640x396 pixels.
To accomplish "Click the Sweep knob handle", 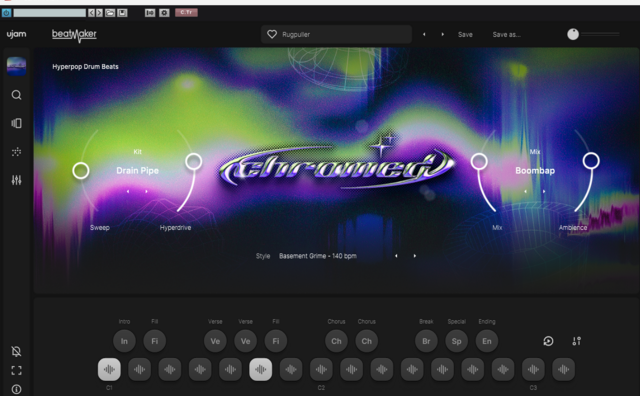I will pyautogui.click(x=81, y=170).
